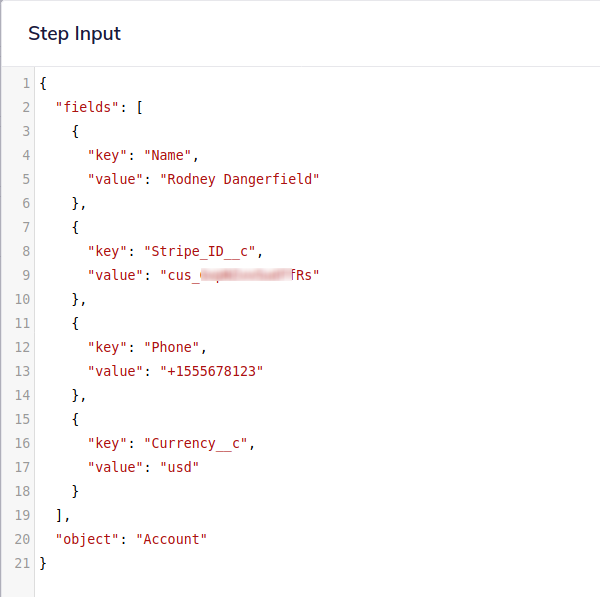The image size is (600, 597).
Task: Click the closing brace on line 21
Action: pos(43,563)
